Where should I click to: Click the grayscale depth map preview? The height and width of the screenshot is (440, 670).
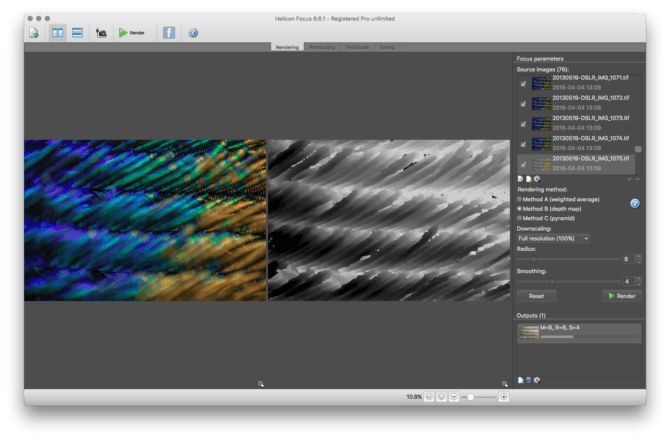coord(389,220)
